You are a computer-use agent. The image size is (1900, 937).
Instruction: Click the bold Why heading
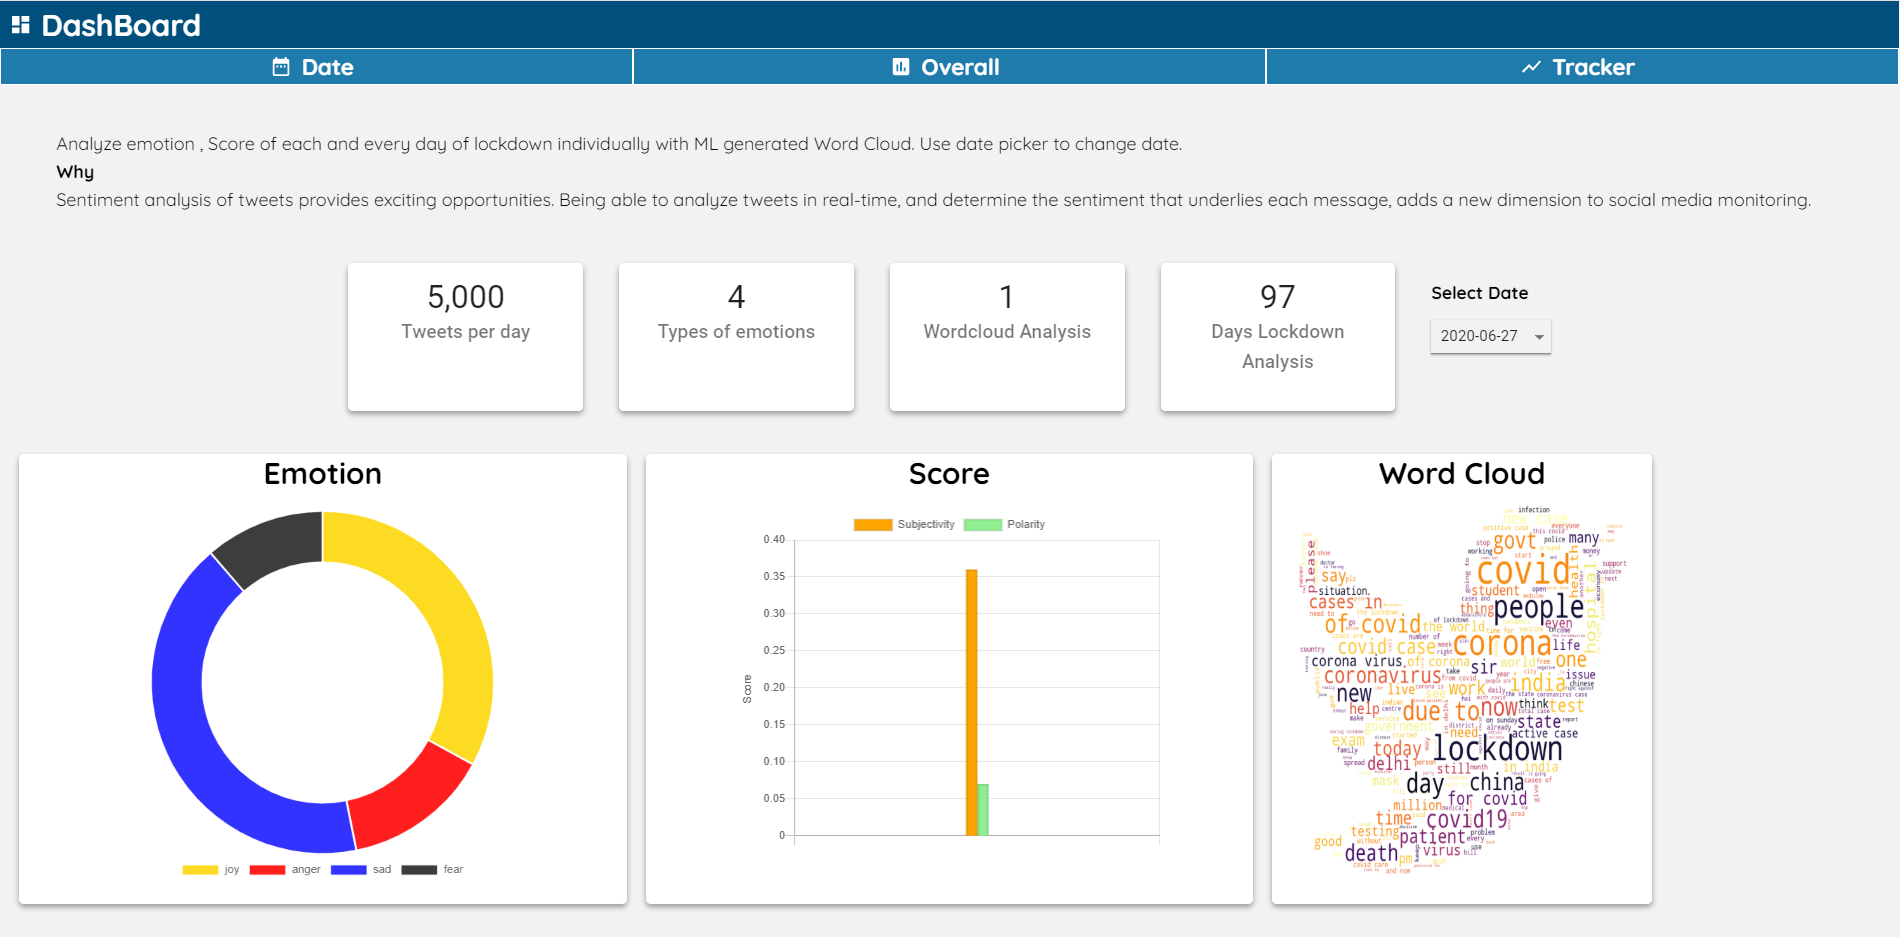click(x=75, y=172)
